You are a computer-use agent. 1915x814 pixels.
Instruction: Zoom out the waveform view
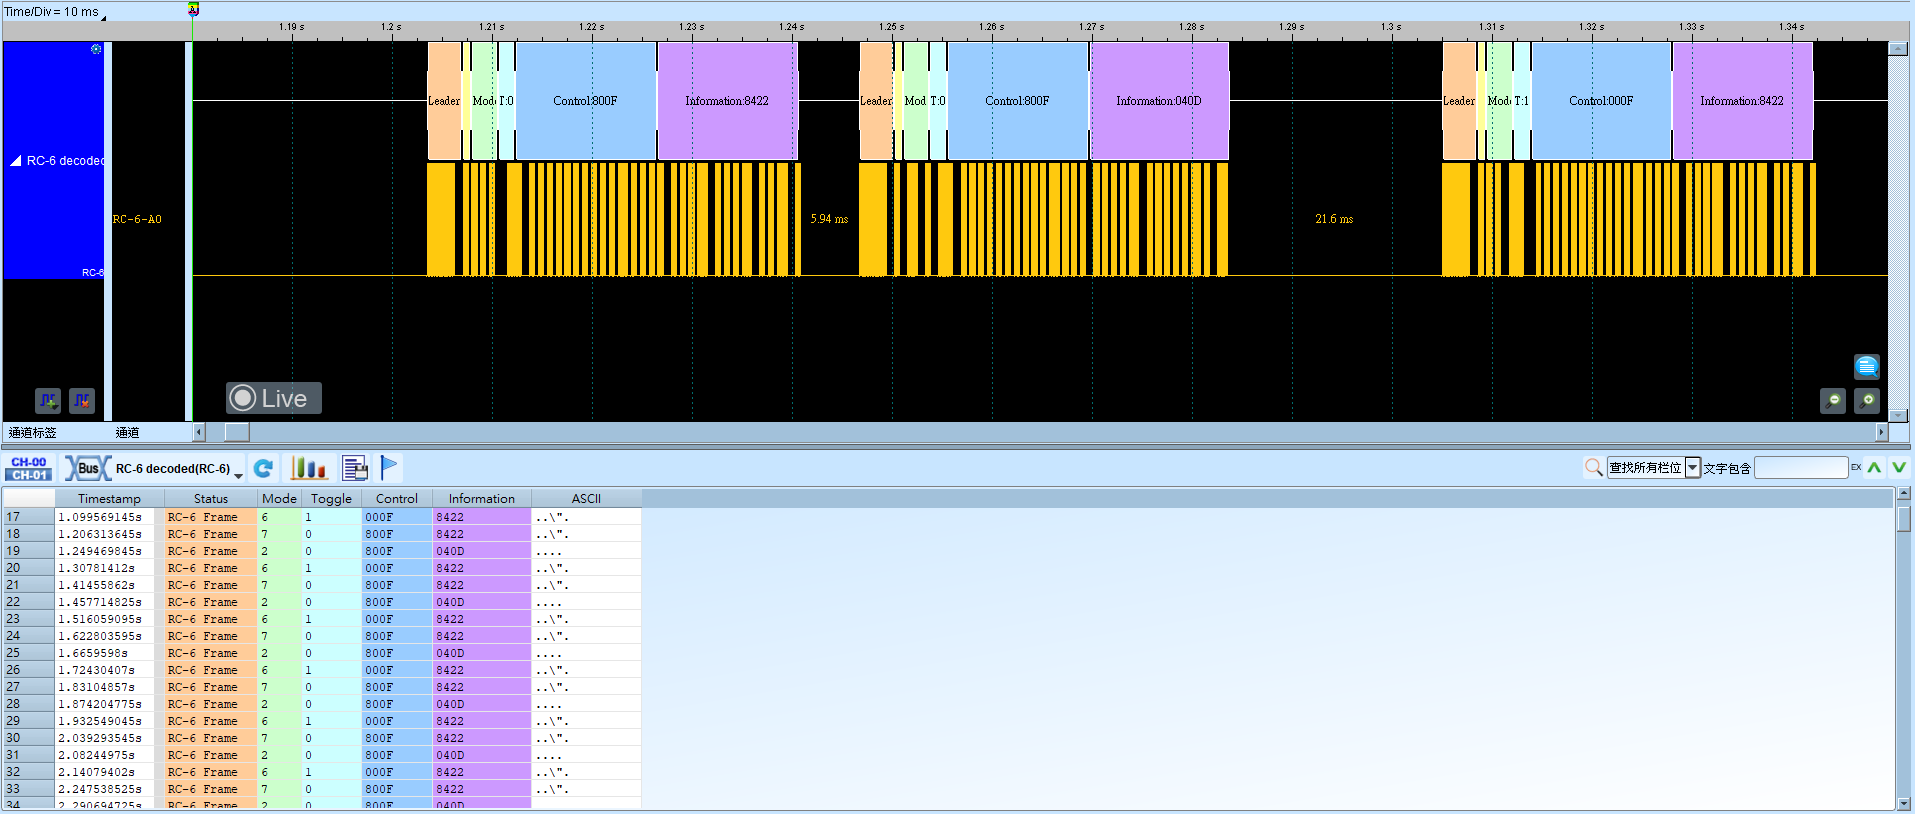pyautogui.click(x=1833, y=401)
